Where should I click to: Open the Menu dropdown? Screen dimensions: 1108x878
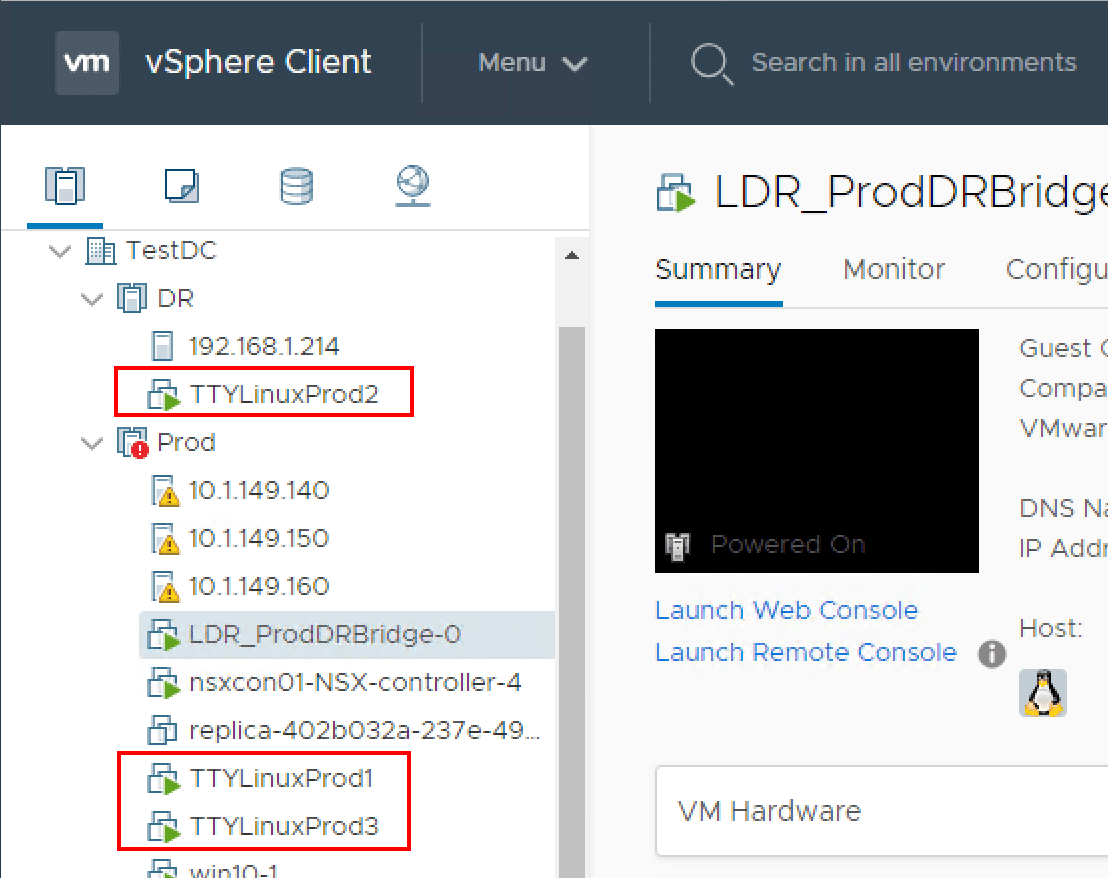pos(533,63)
